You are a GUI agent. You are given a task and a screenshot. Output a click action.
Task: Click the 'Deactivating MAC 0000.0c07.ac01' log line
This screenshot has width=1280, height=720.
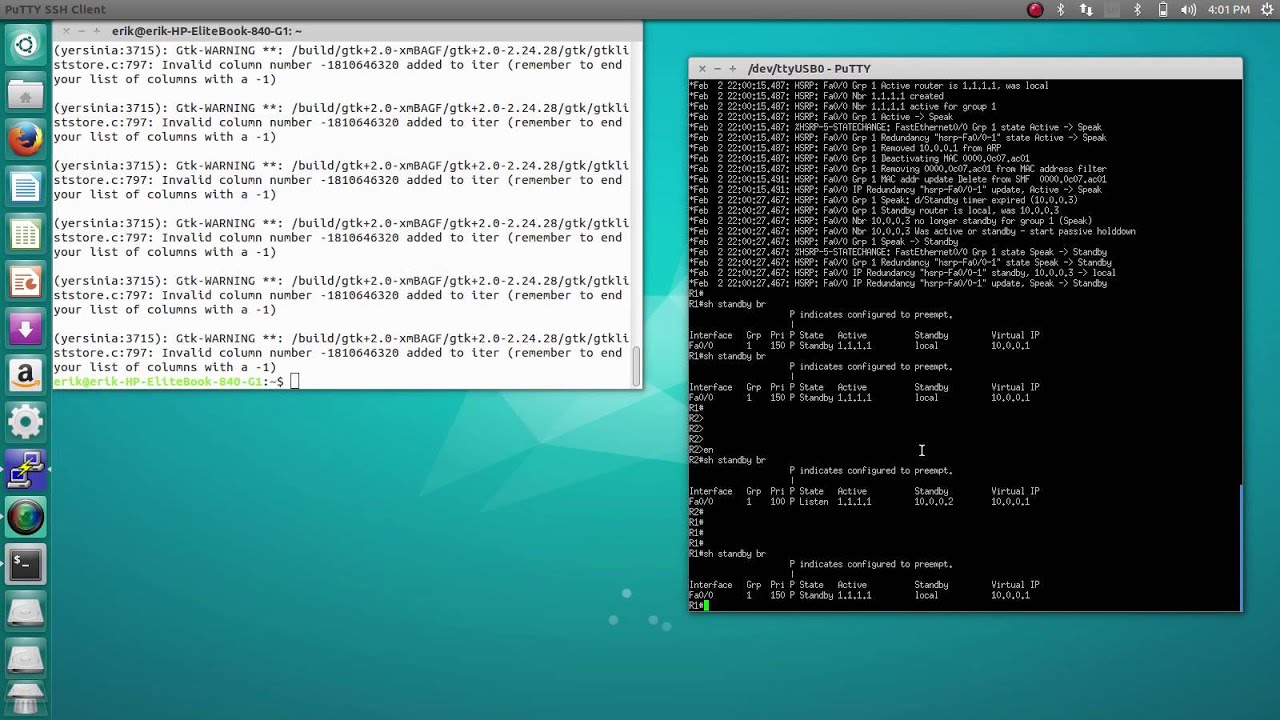coord(859,158)
